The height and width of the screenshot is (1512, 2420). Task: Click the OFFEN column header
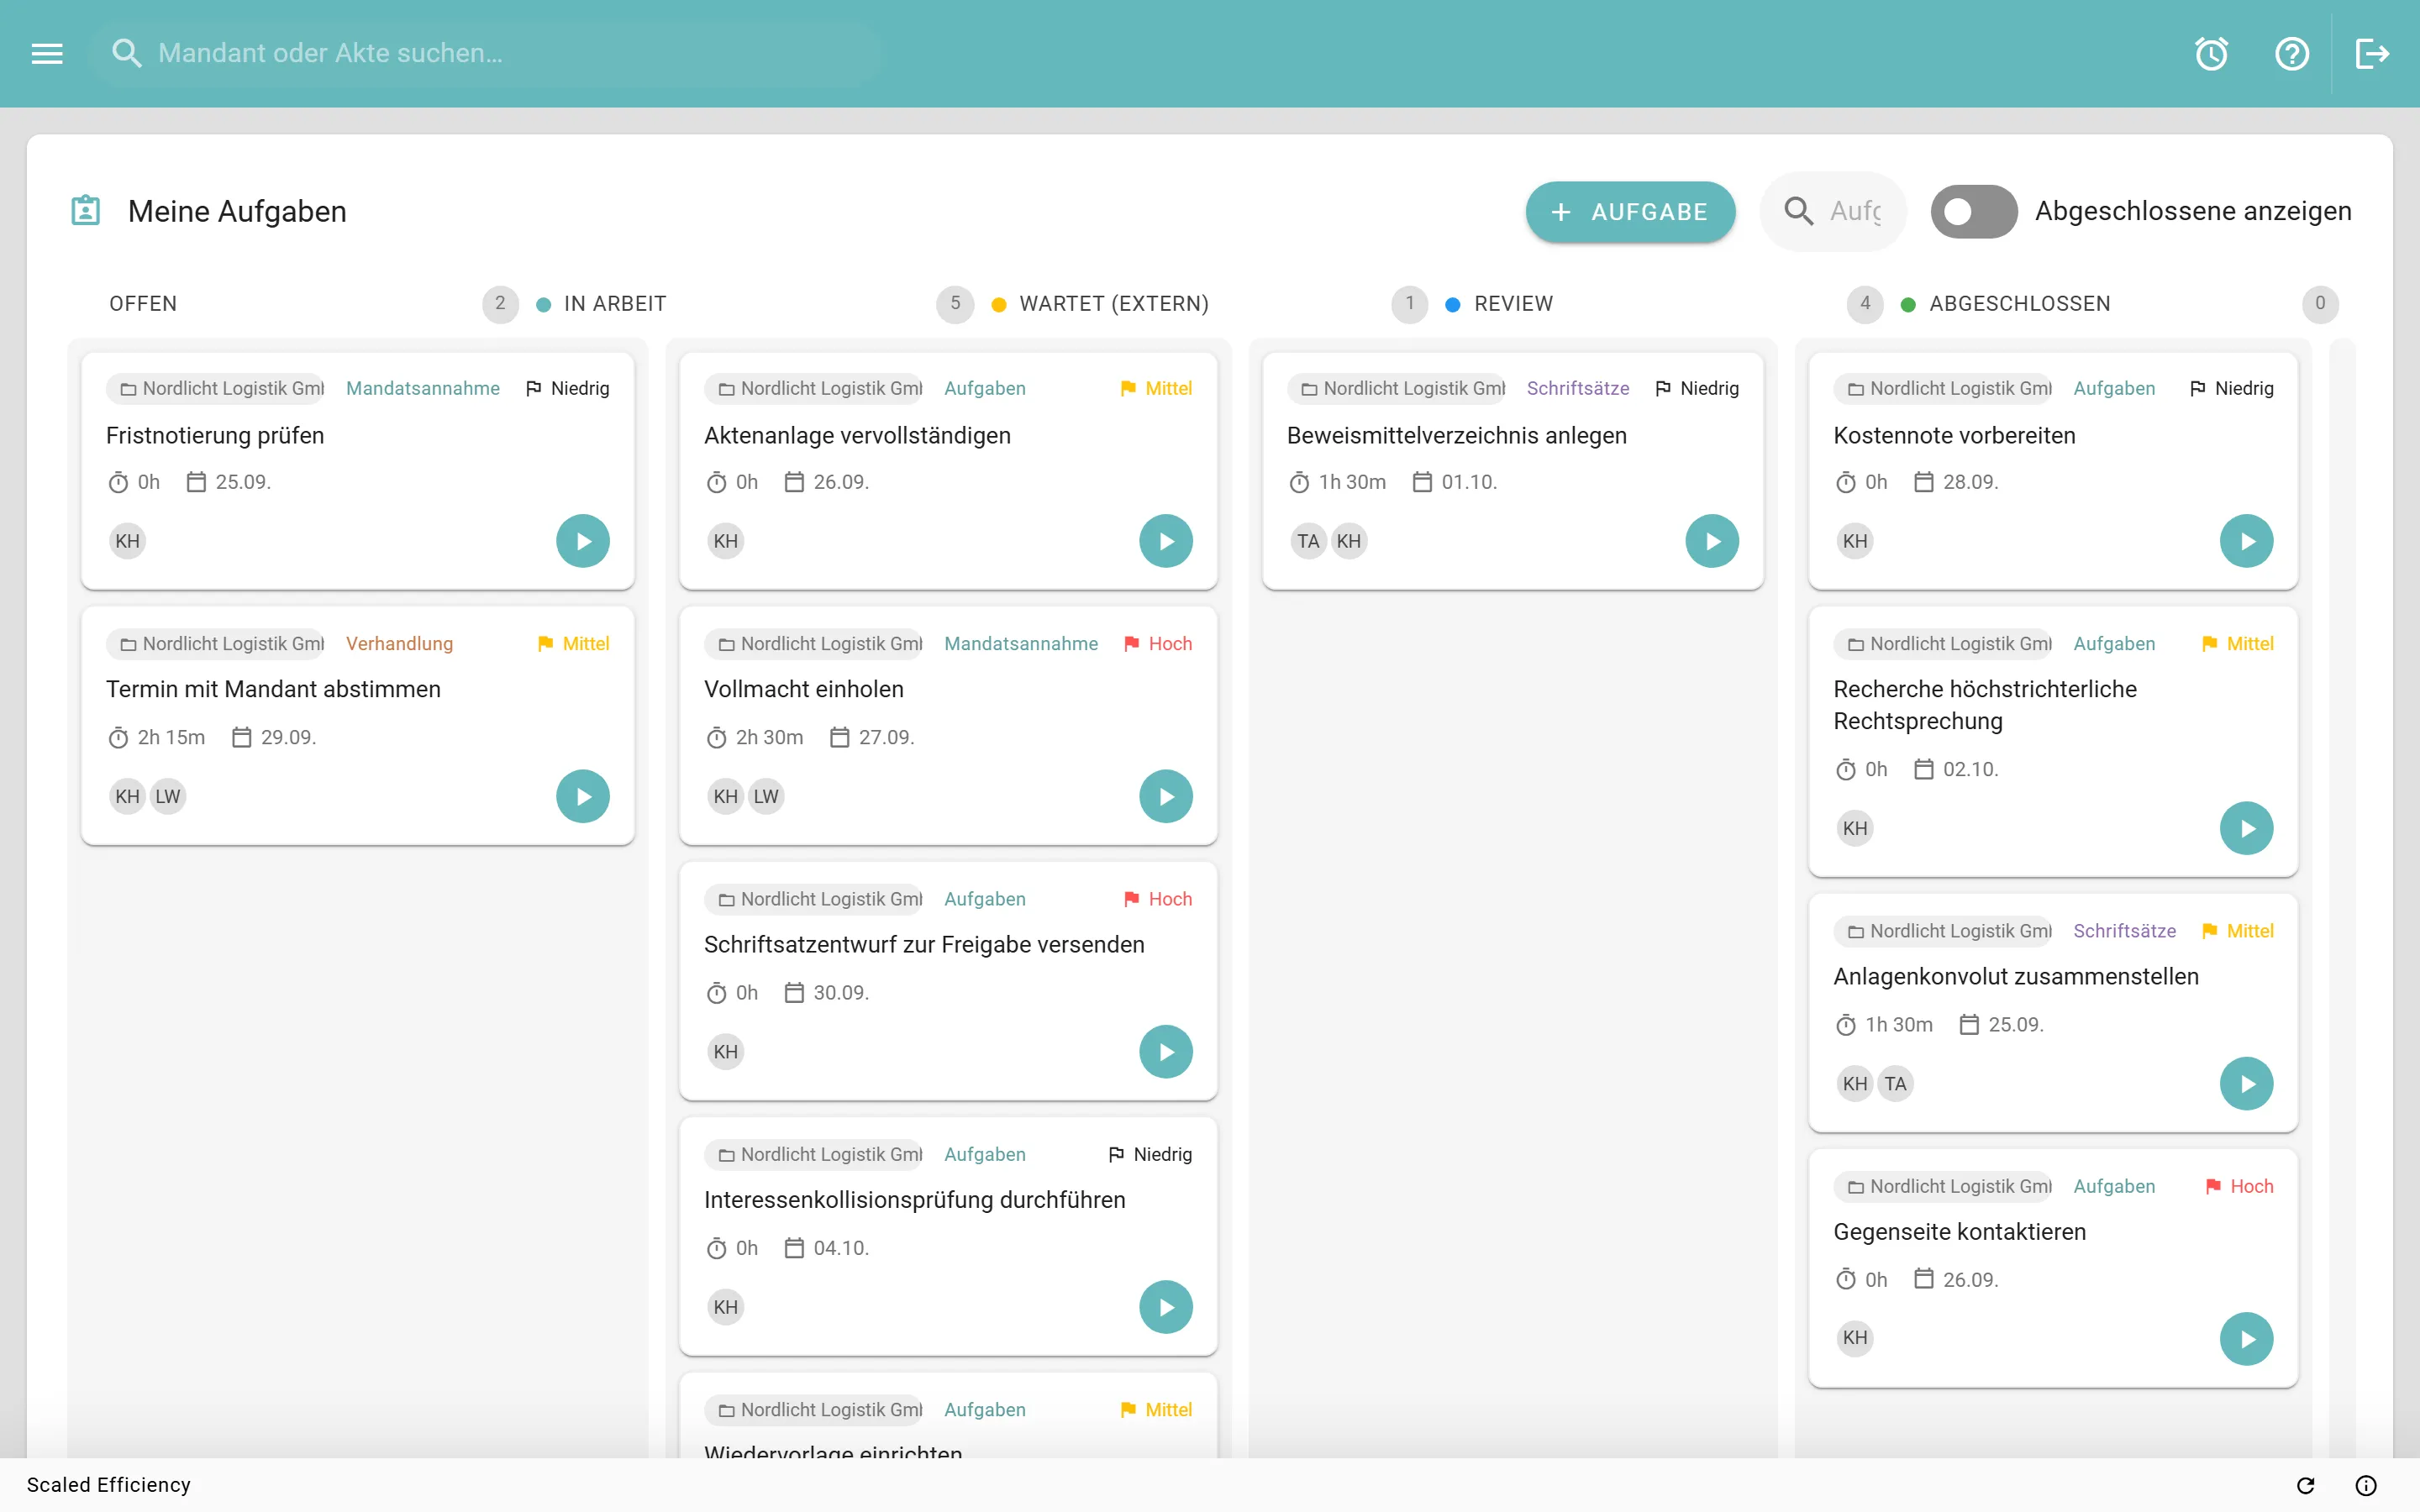point(143,304)
